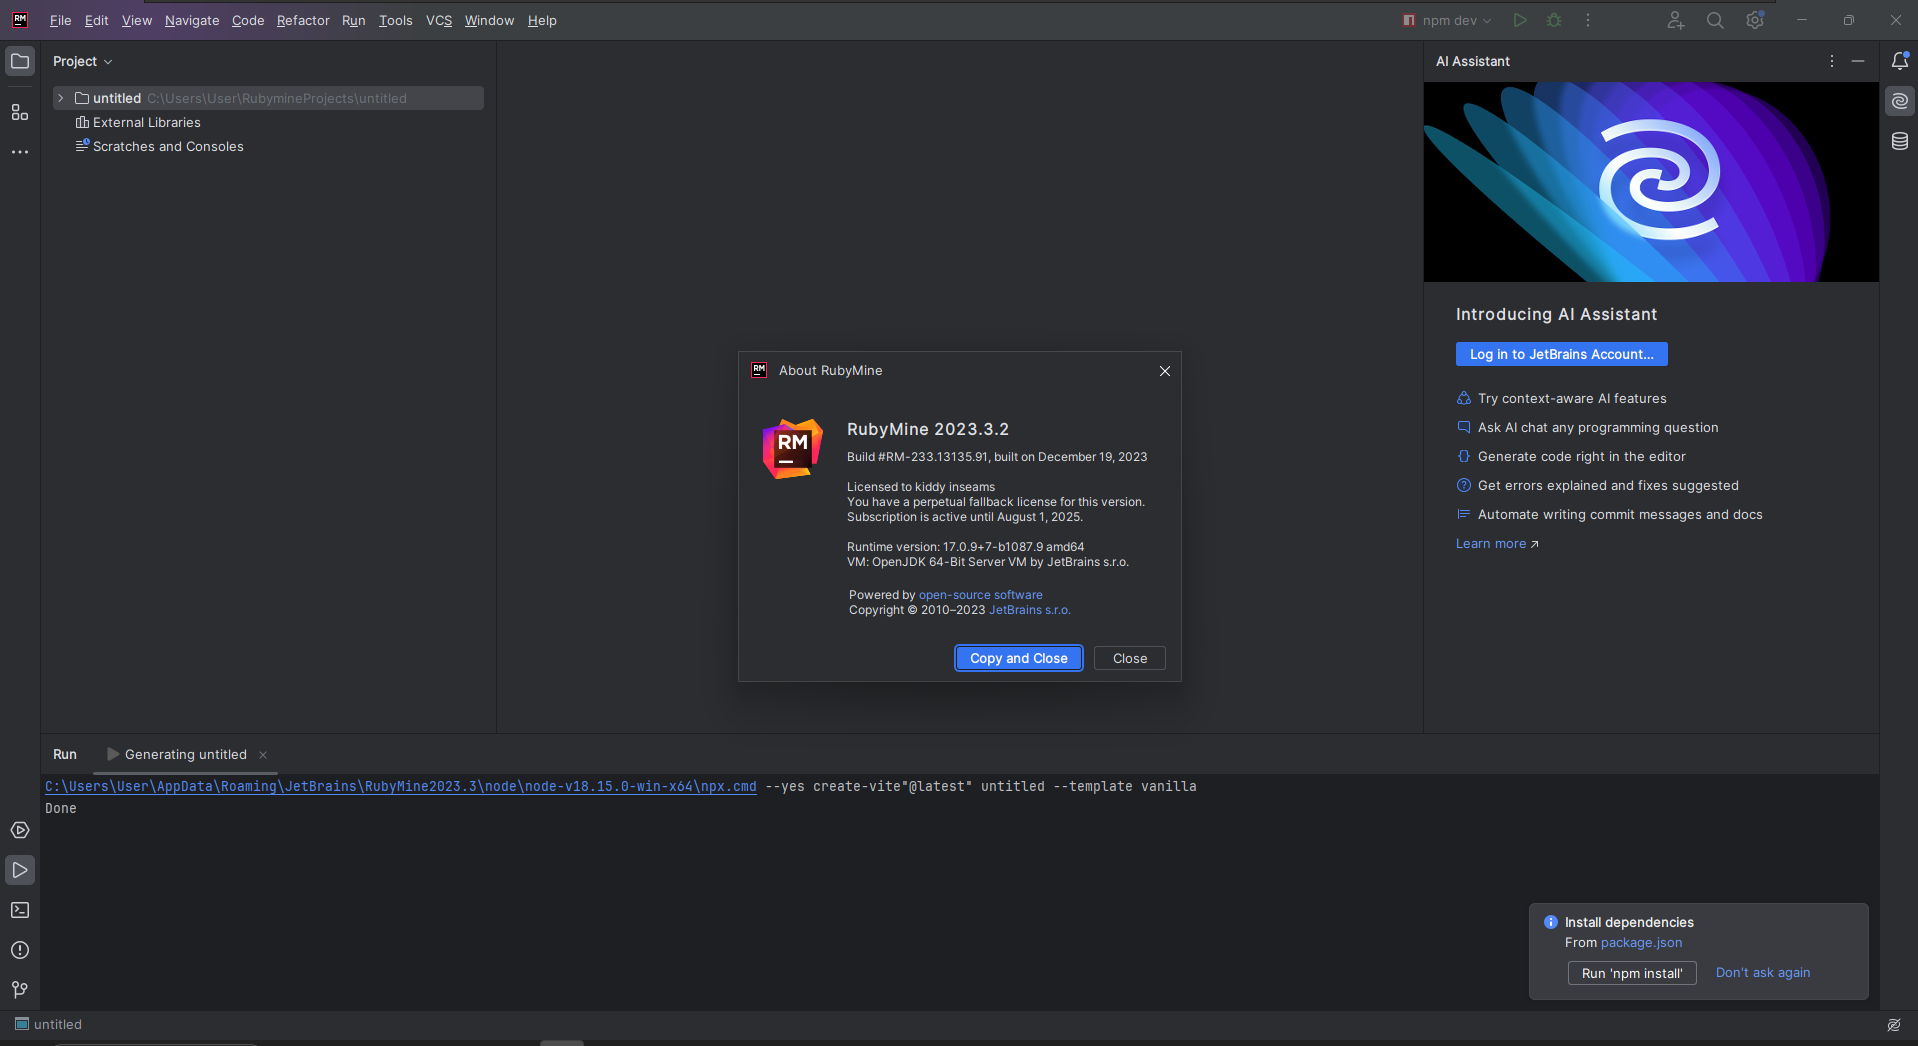Click 'RubyMine 2023.3.2' version heading
The height and width of the screenshot is (1046, 1918).
(928, 429)
